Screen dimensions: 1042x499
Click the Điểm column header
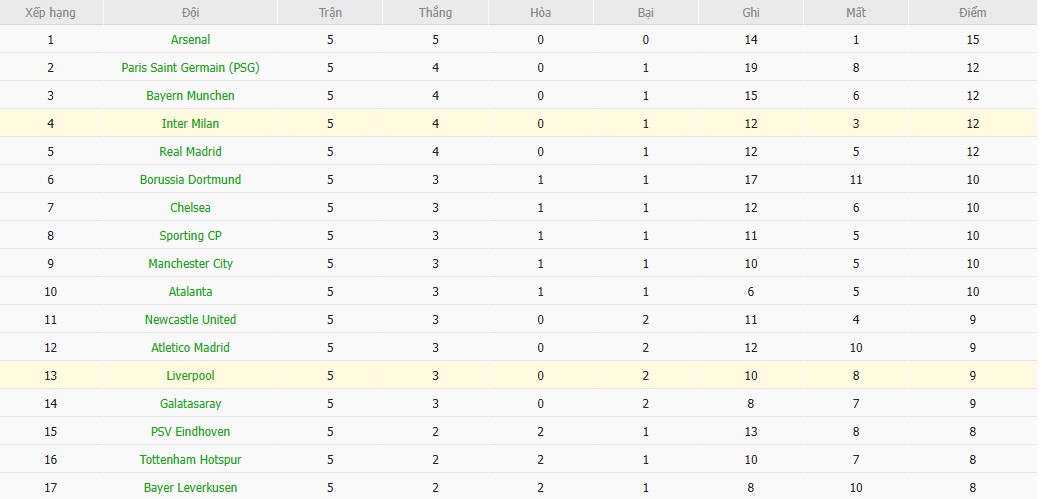(971, 13)
